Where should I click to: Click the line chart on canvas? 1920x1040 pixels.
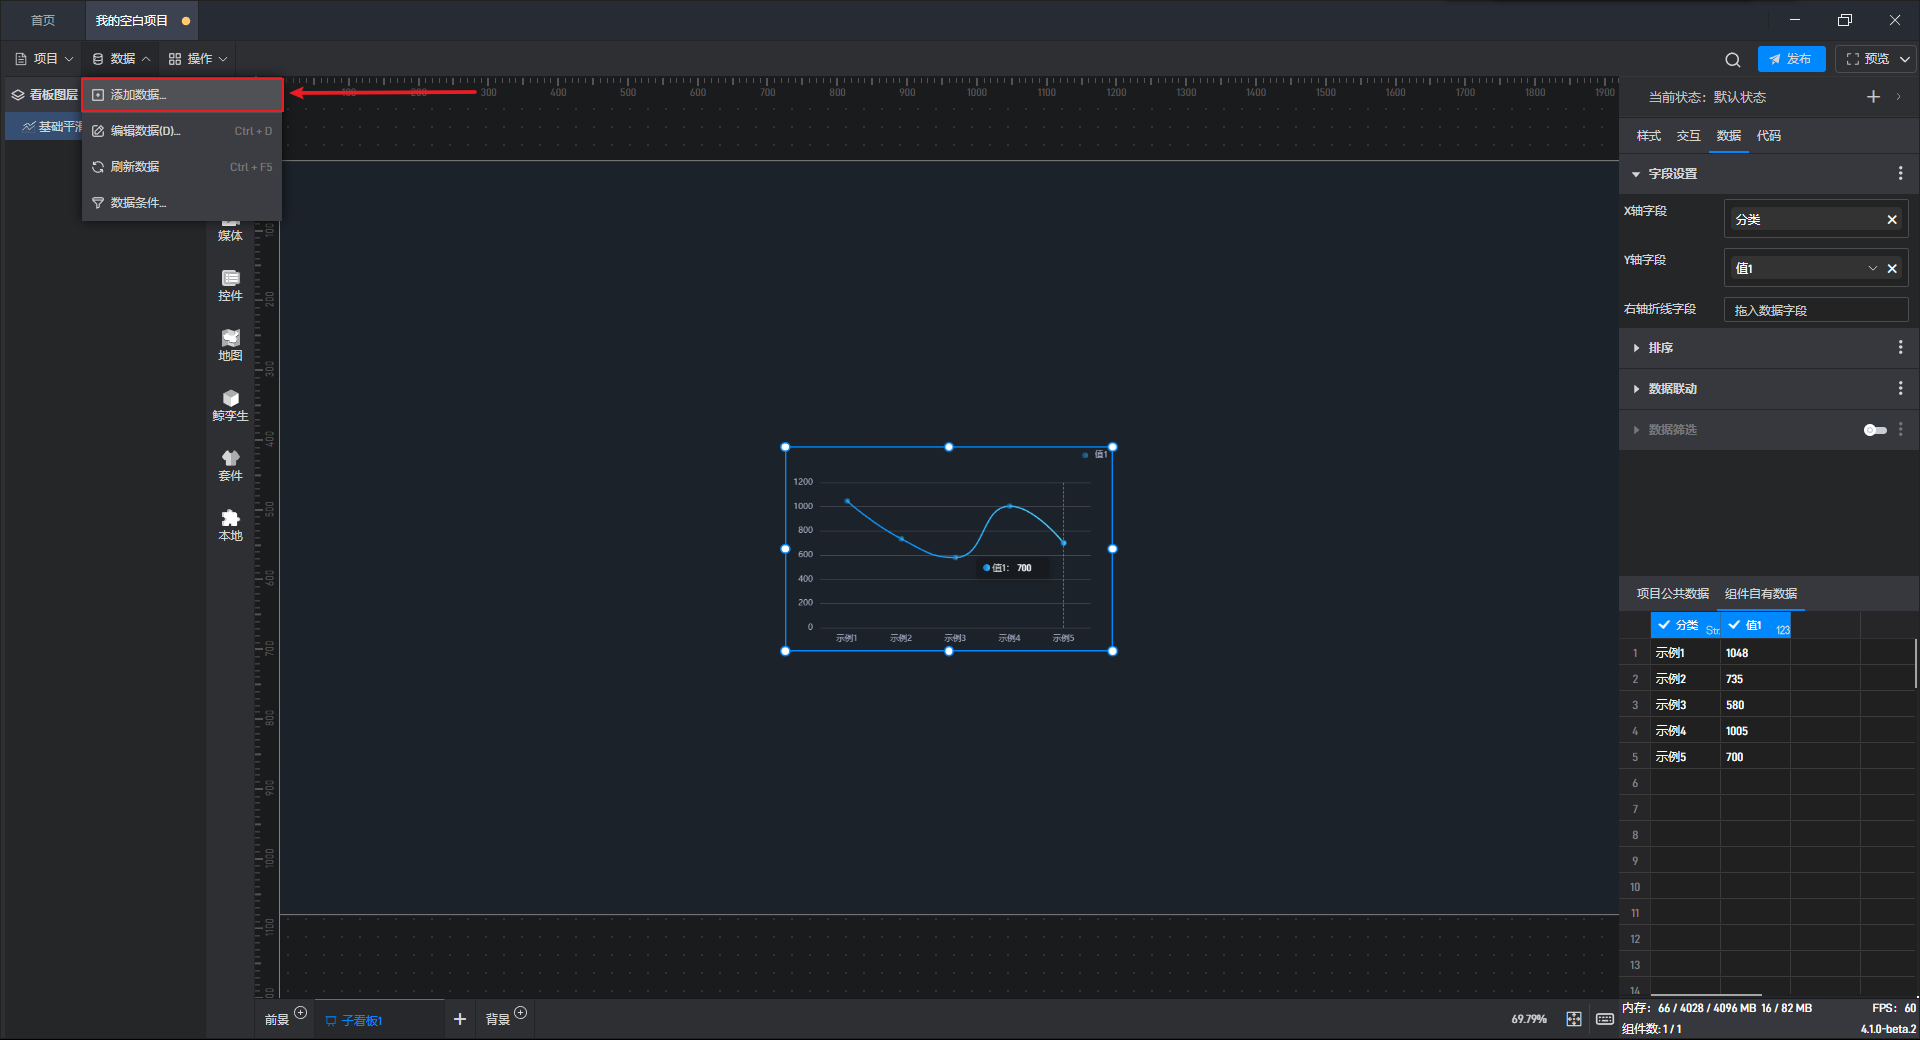[948, 549]
